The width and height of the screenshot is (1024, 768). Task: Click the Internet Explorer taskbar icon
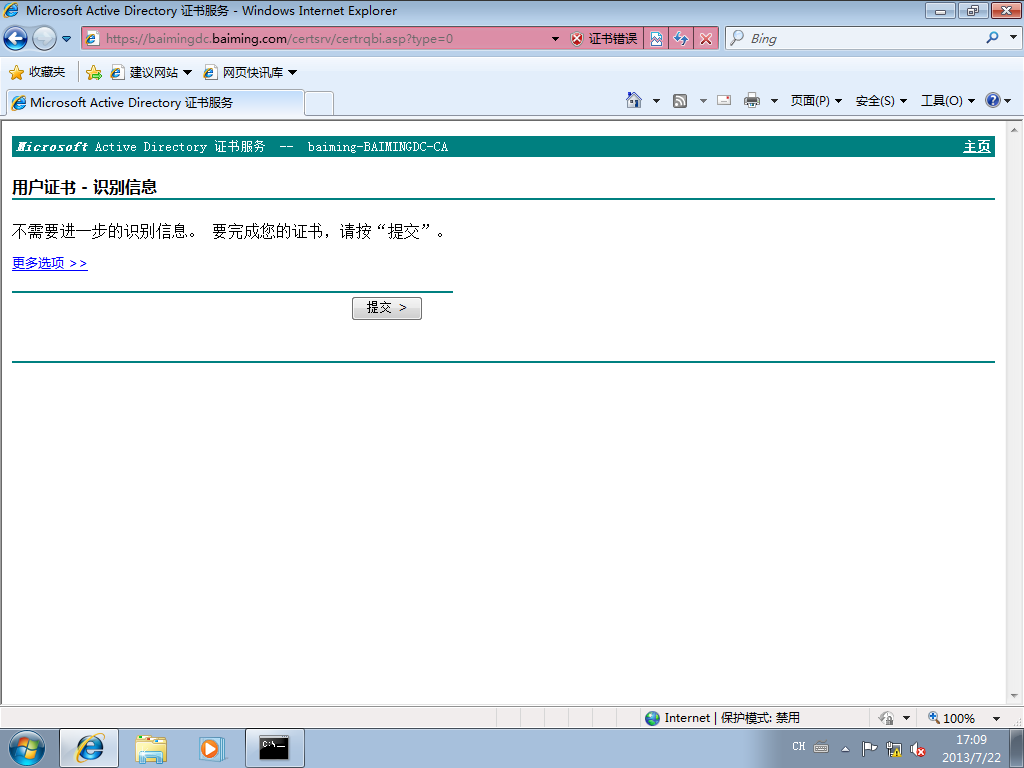click(x=89, y=748)
